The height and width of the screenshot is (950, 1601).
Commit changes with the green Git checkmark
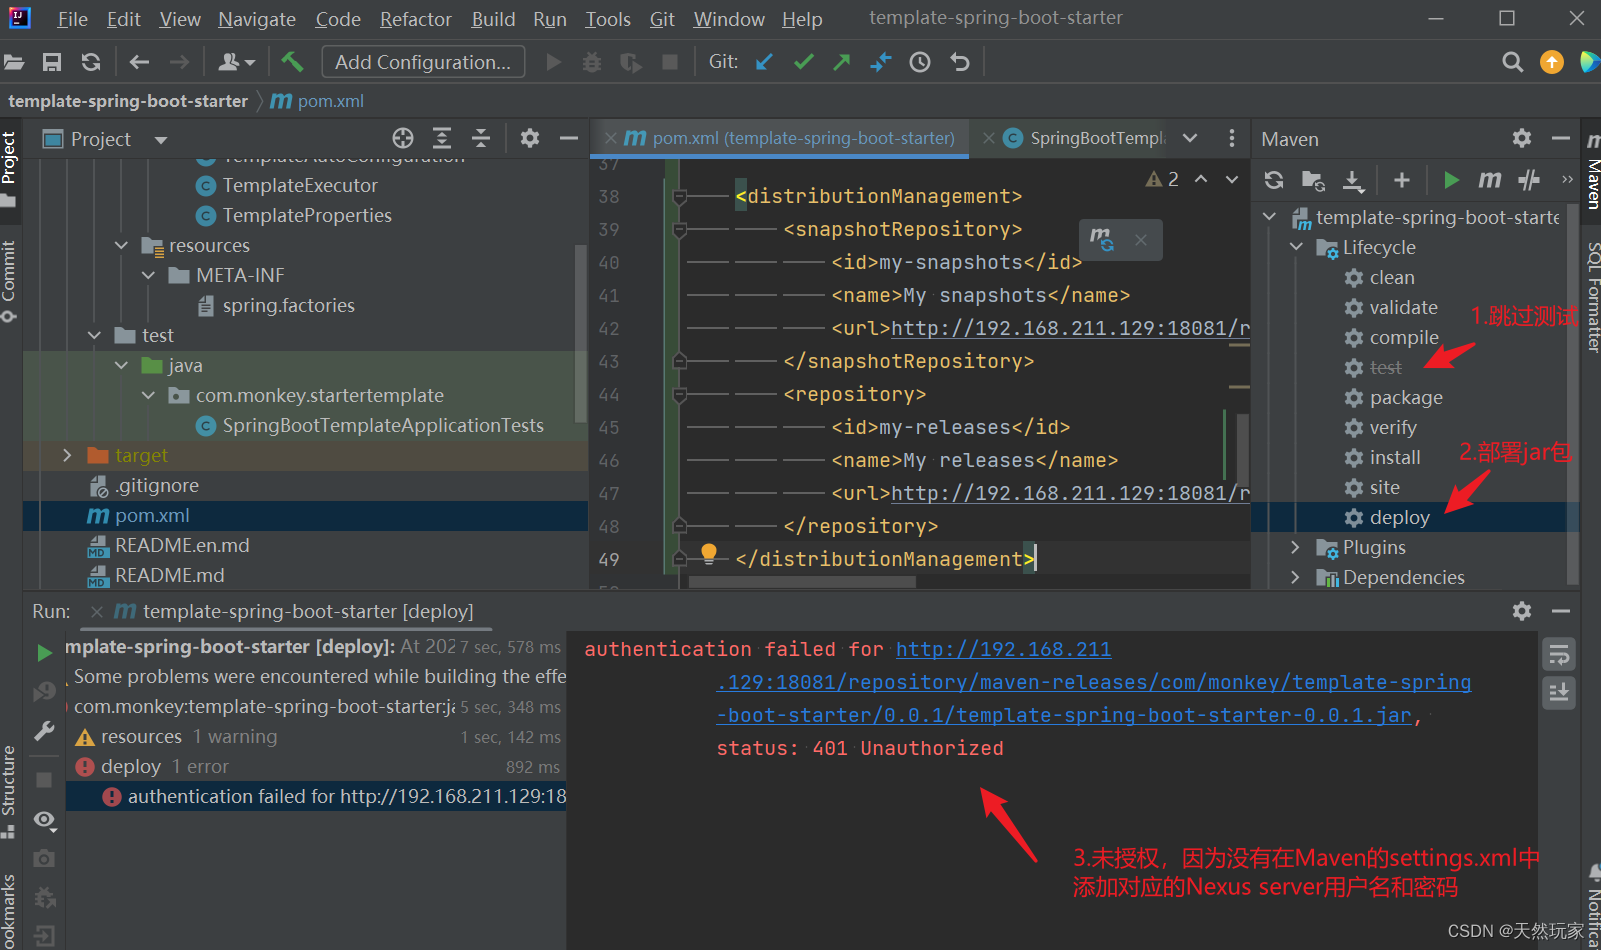[x=804, y=62]
